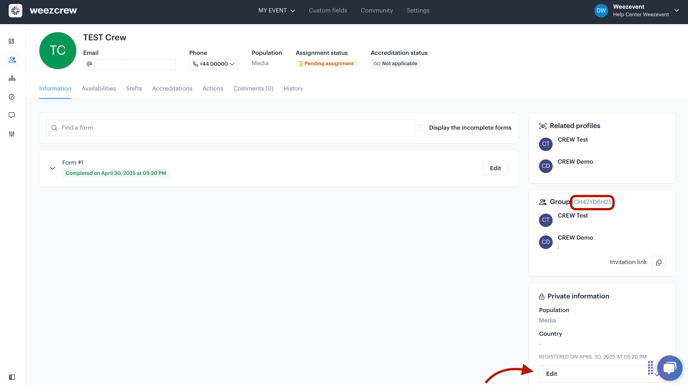Viewport: 688px width, 385px height.
Task: Click Edit button for Form #1
Action: point(495,168)
